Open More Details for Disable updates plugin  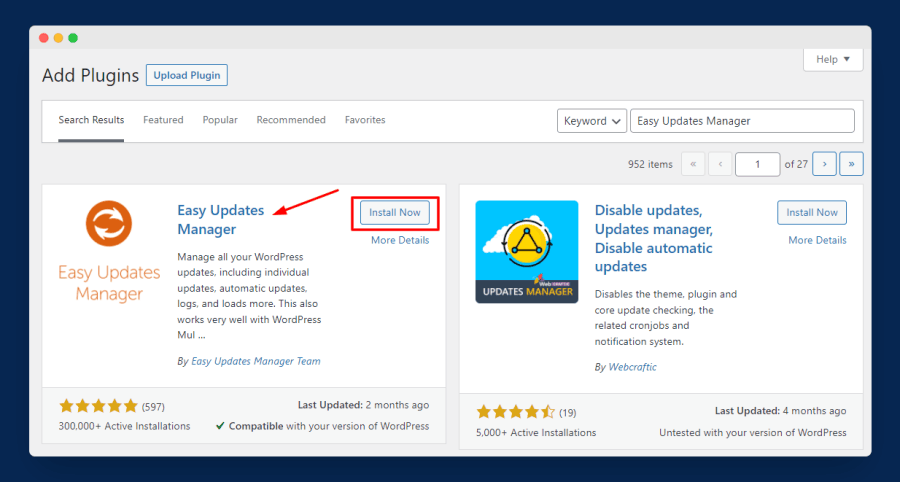[817, 240]
